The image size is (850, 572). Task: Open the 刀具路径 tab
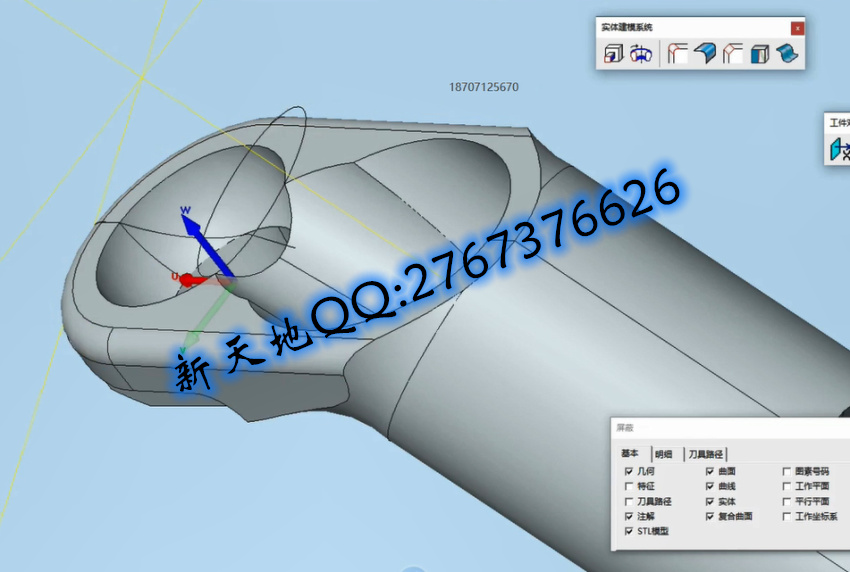705,453
